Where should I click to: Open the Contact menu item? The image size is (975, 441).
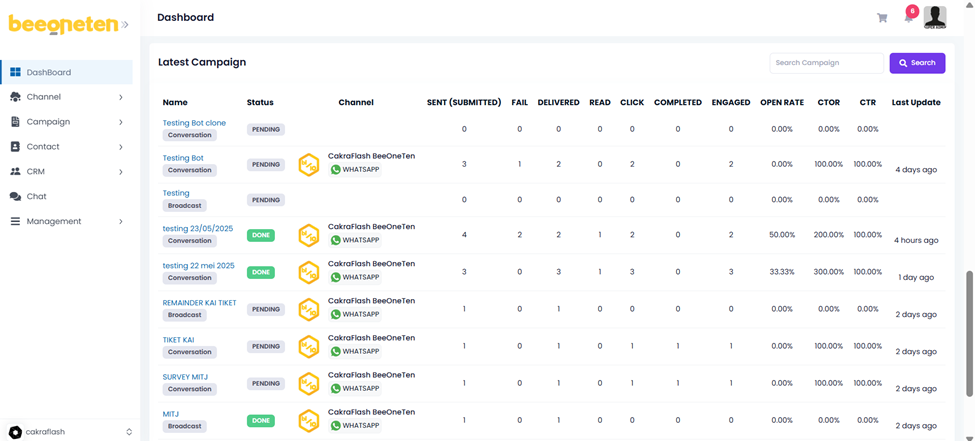click(43, 147)
